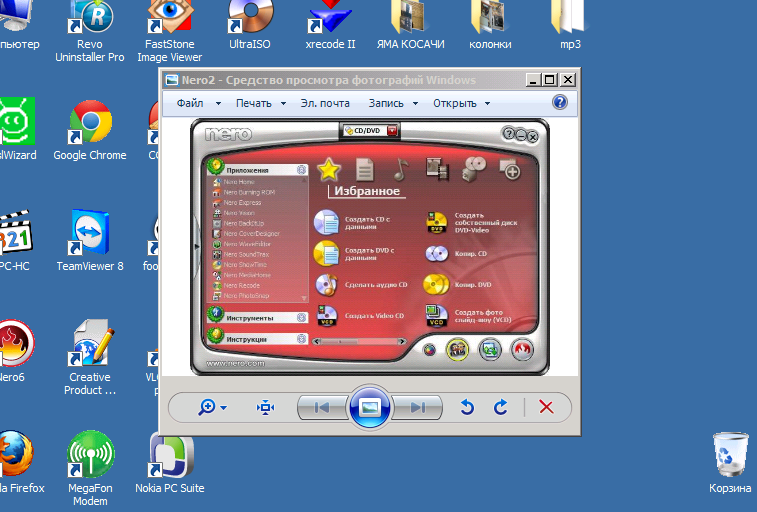Expand the Запись menu

[x=393, y=103]
